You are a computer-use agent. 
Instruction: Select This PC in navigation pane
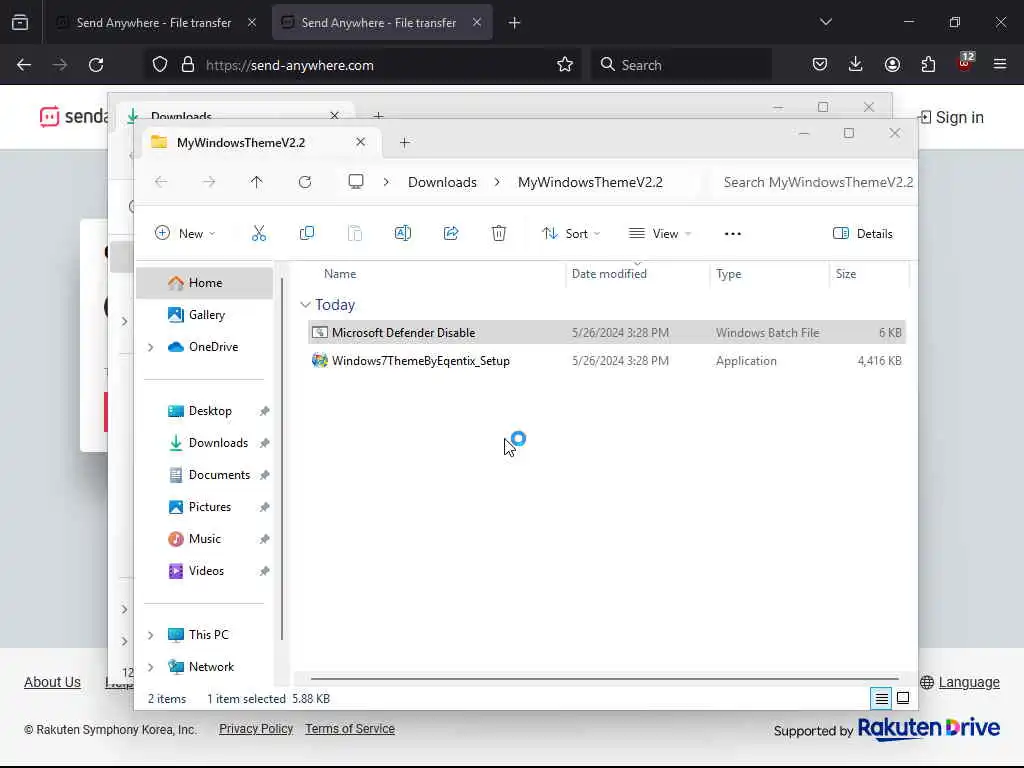[204, 635]
